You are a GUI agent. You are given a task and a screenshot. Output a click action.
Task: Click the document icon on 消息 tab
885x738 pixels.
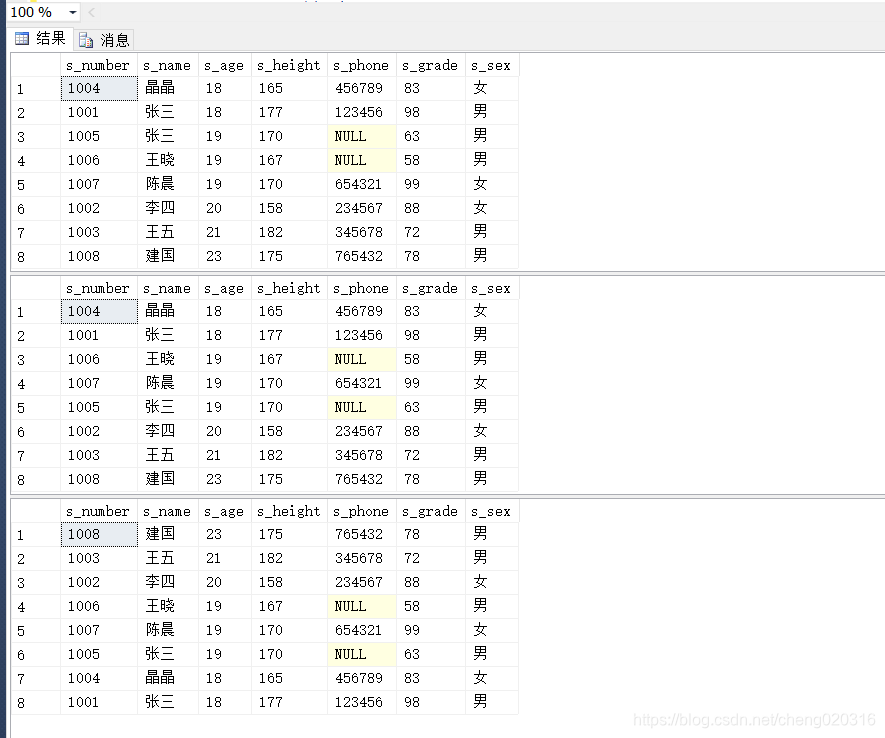point(86,39)
